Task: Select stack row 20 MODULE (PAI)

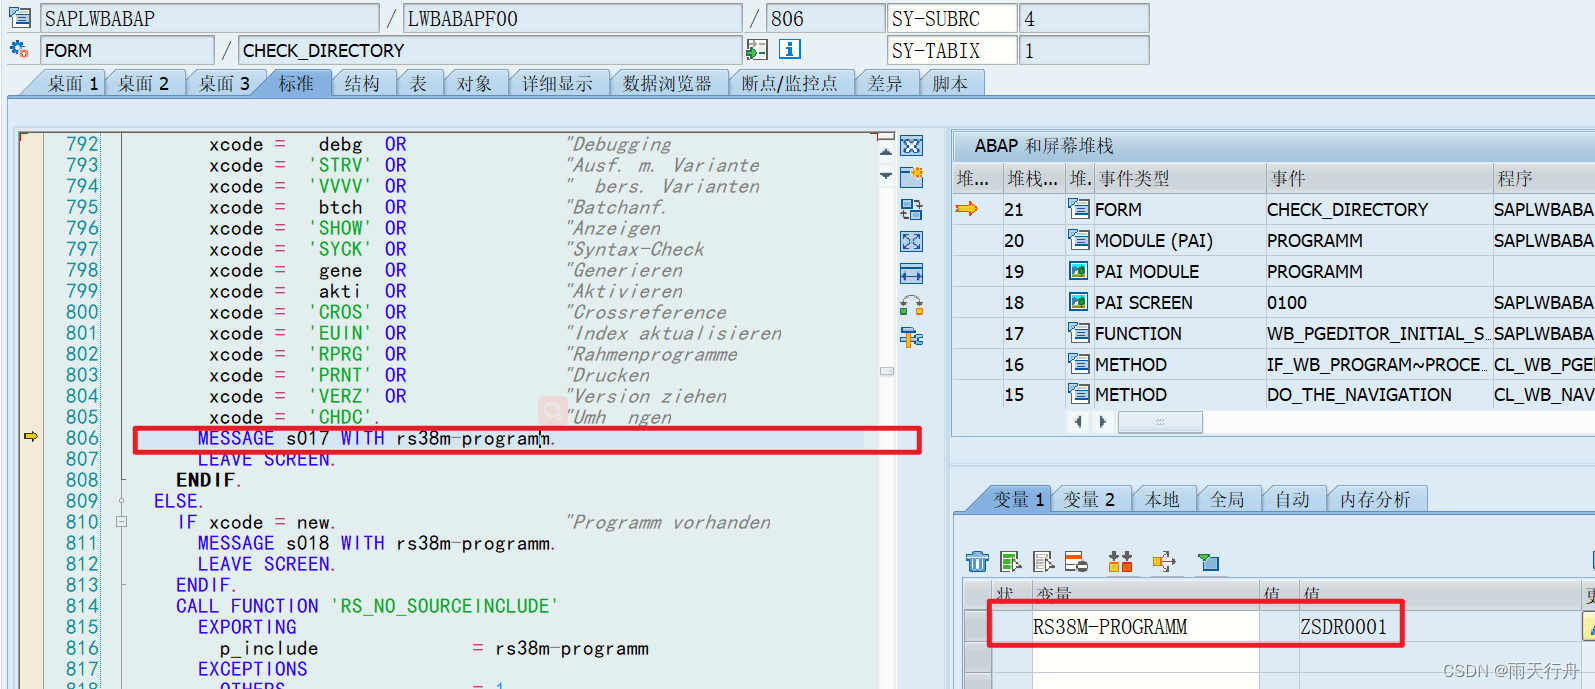Action: [x=1153, y=240]
